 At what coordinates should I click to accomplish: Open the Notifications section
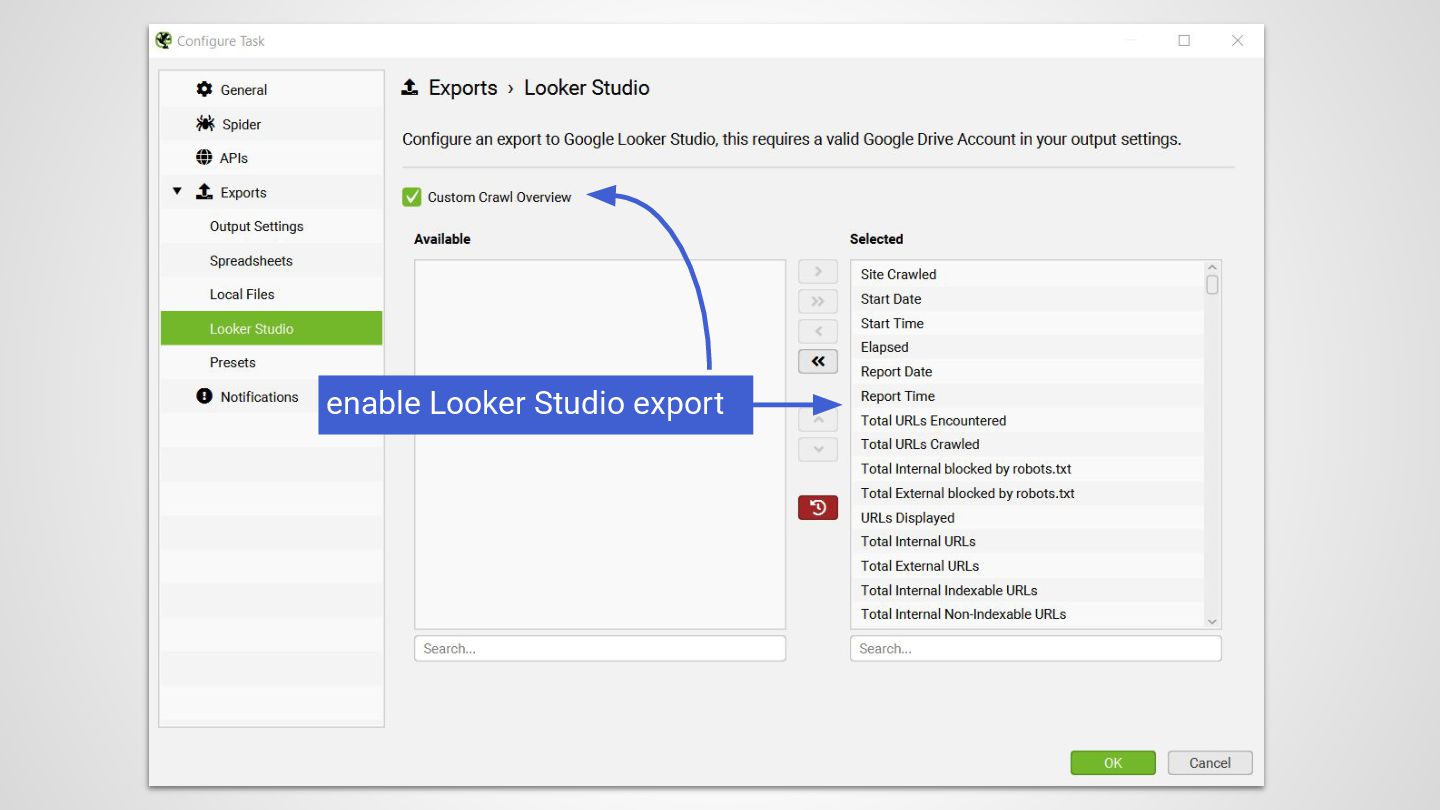272,396
